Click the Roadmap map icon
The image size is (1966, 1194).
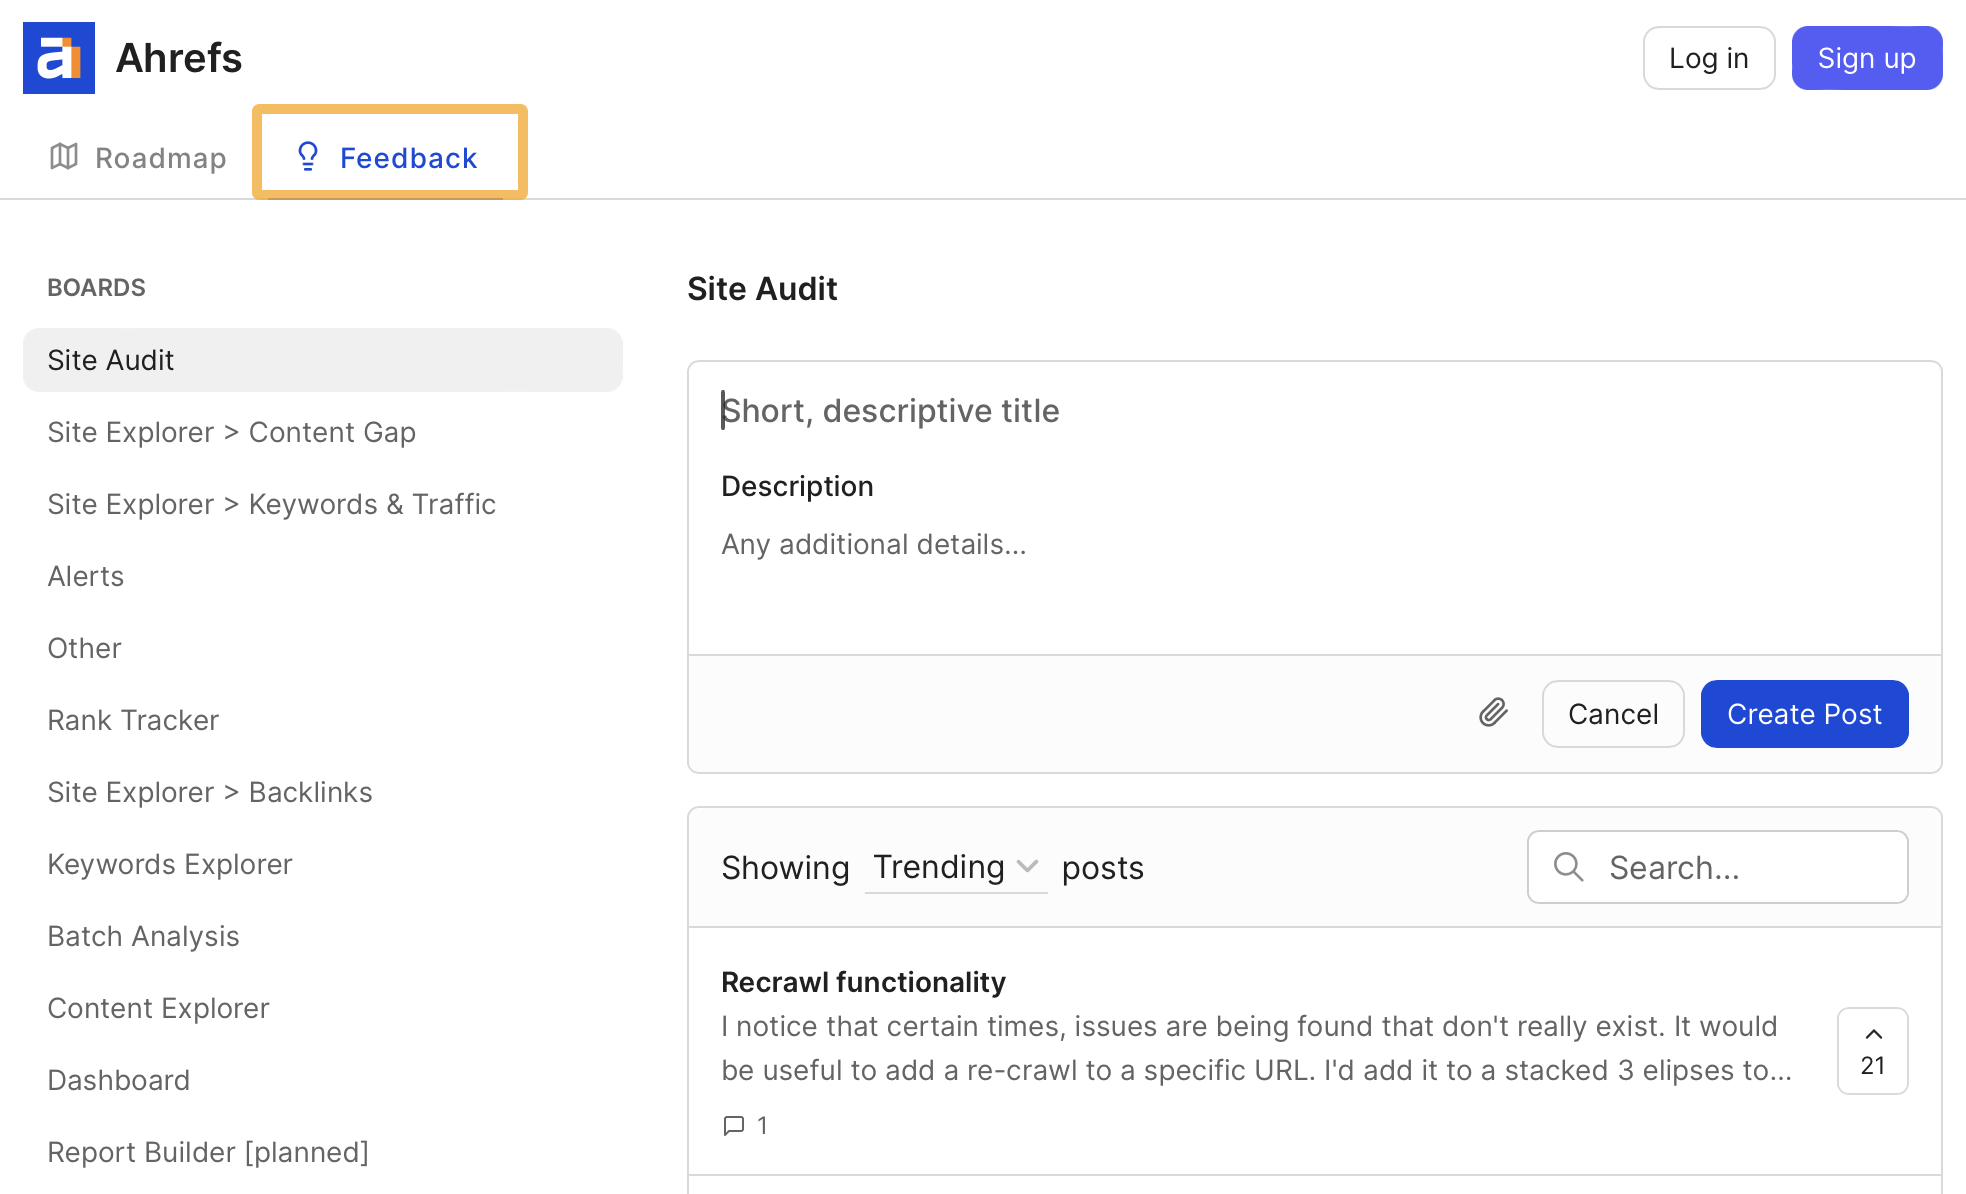(63, 157)
